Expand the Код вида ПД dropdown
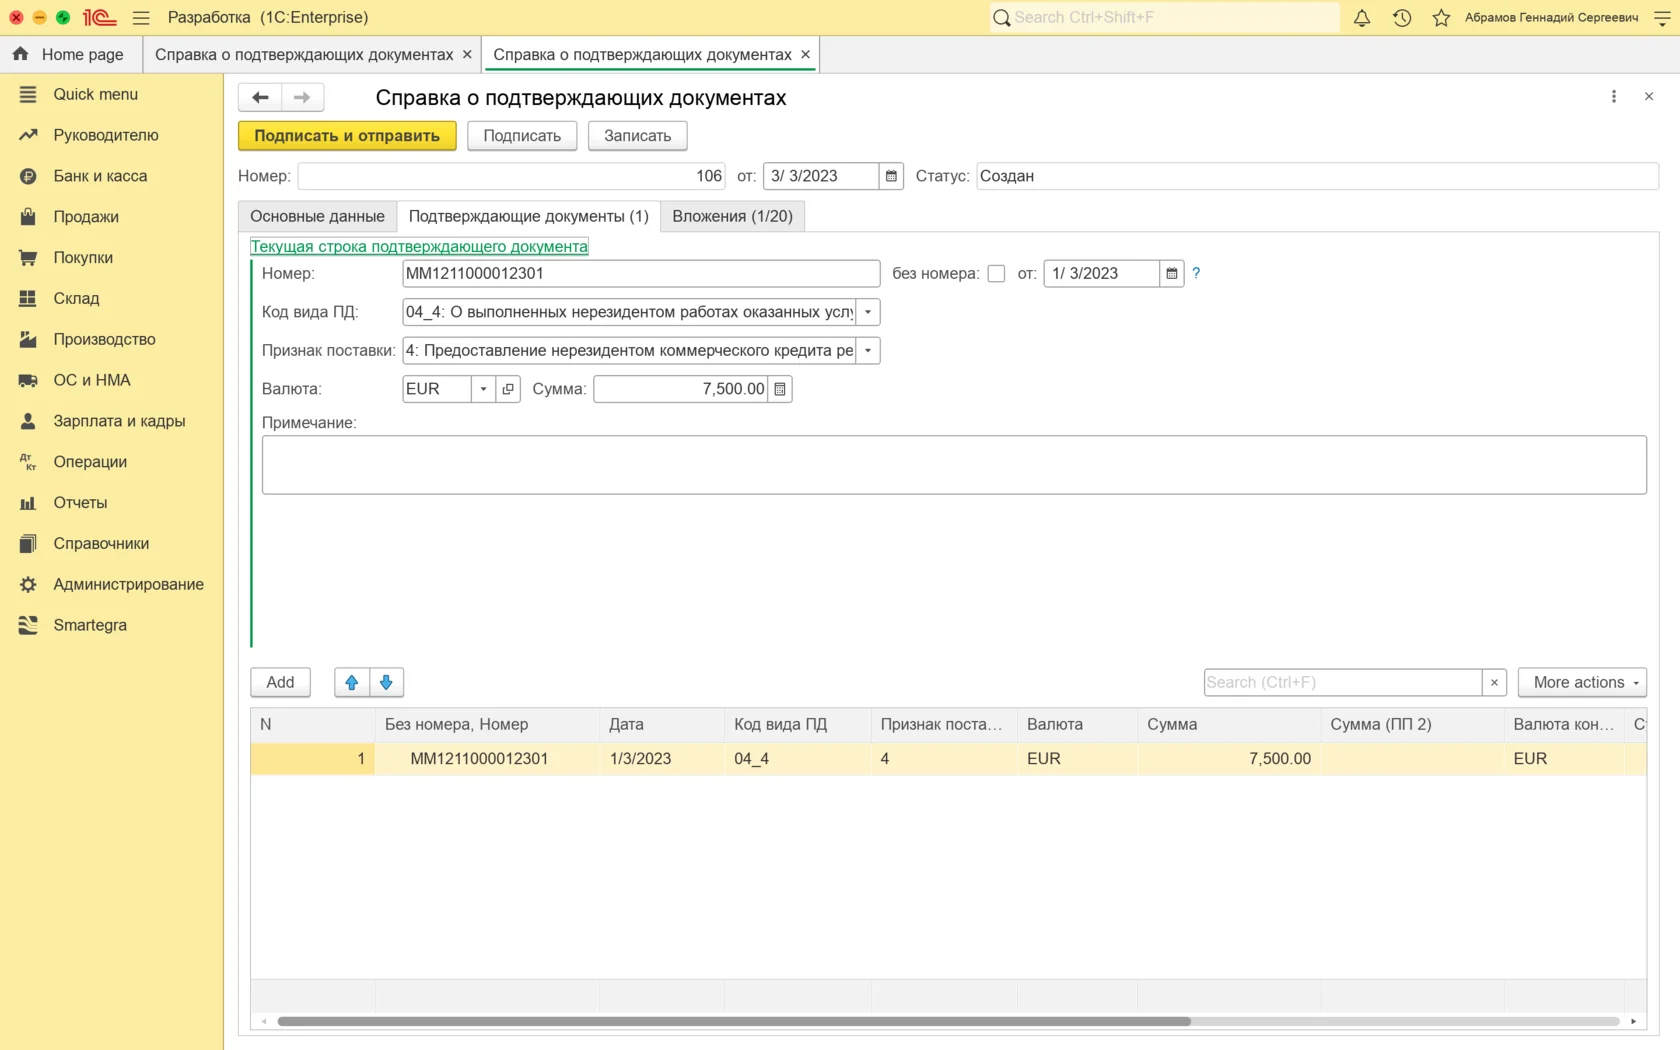1680x1050 pixels. pos(868,312)
